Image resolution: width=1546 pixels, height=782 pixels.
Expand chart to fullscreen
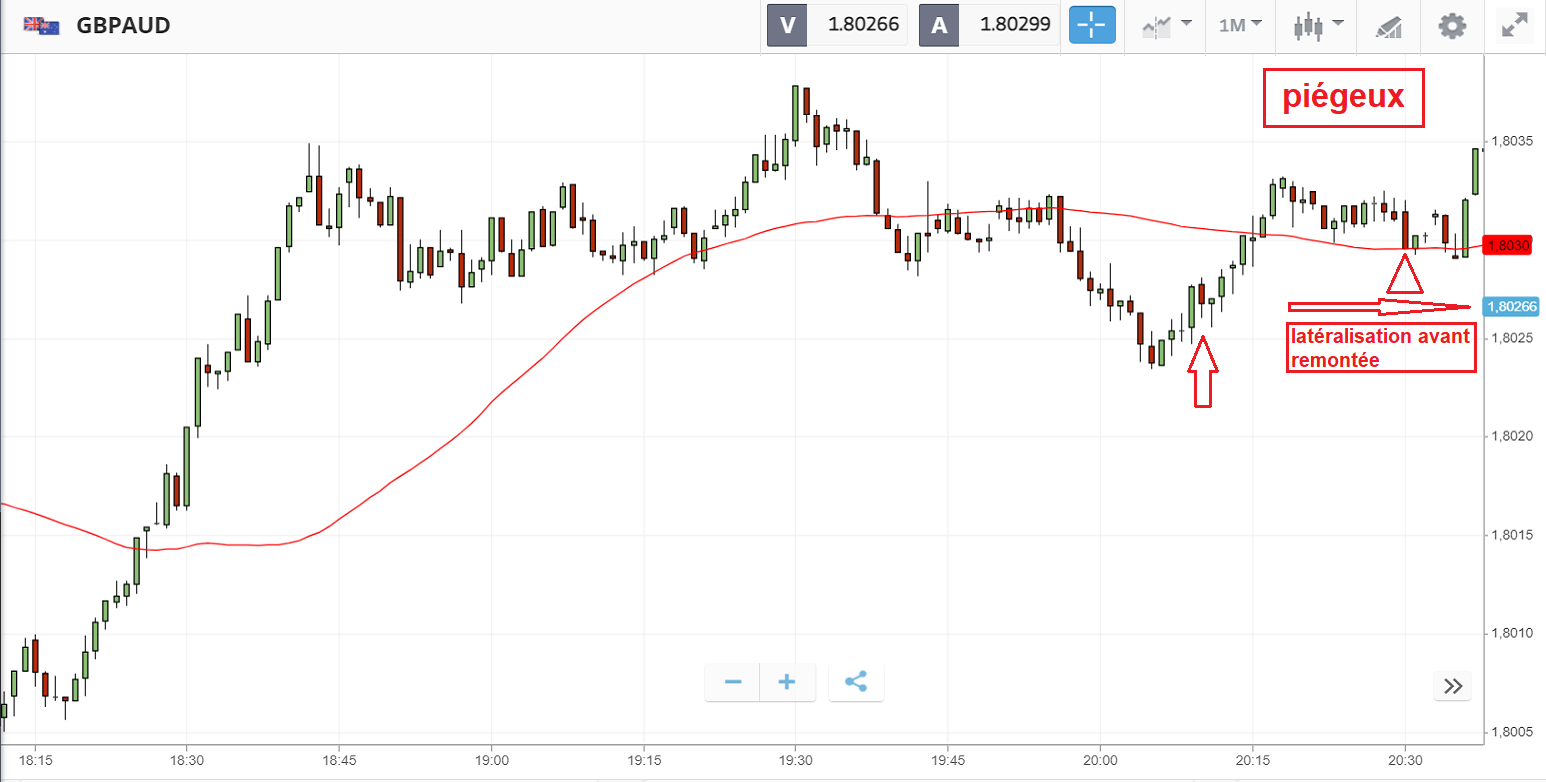pos(1515,25)
